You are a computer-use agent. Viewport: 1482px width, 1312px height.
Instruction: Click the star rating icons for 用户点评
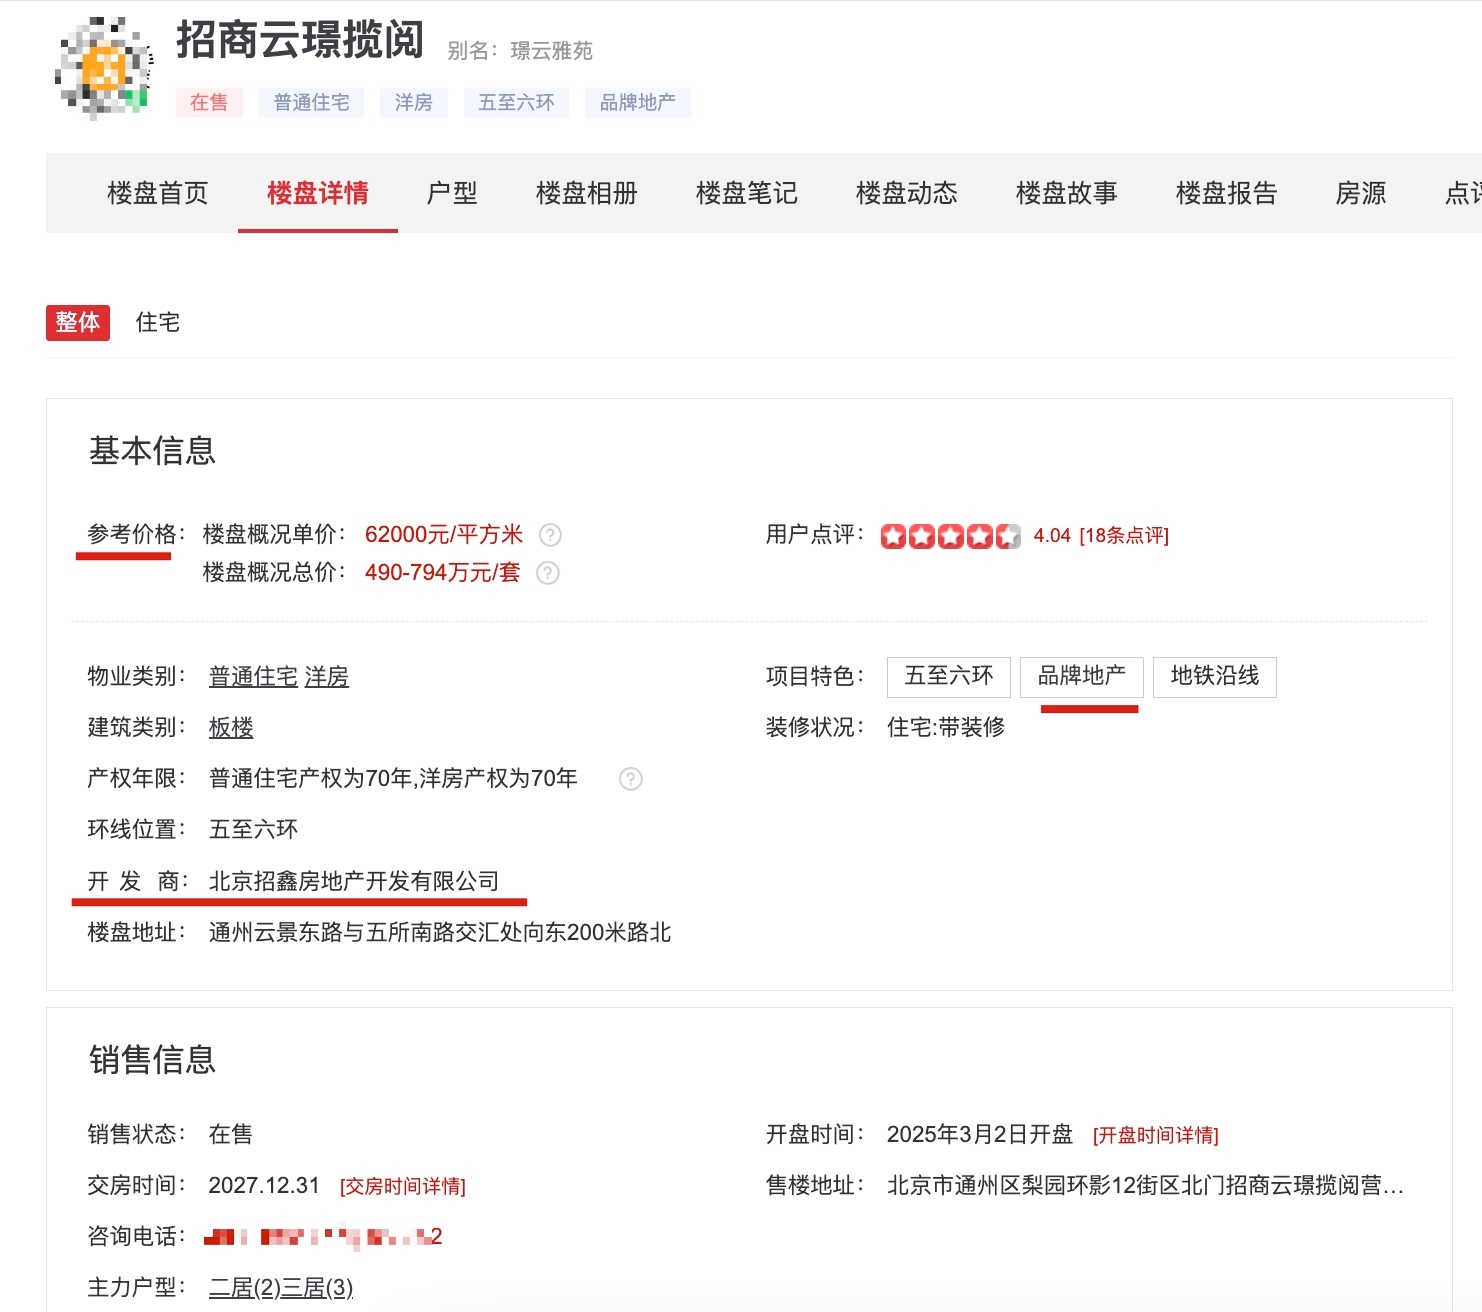point(951,536)
